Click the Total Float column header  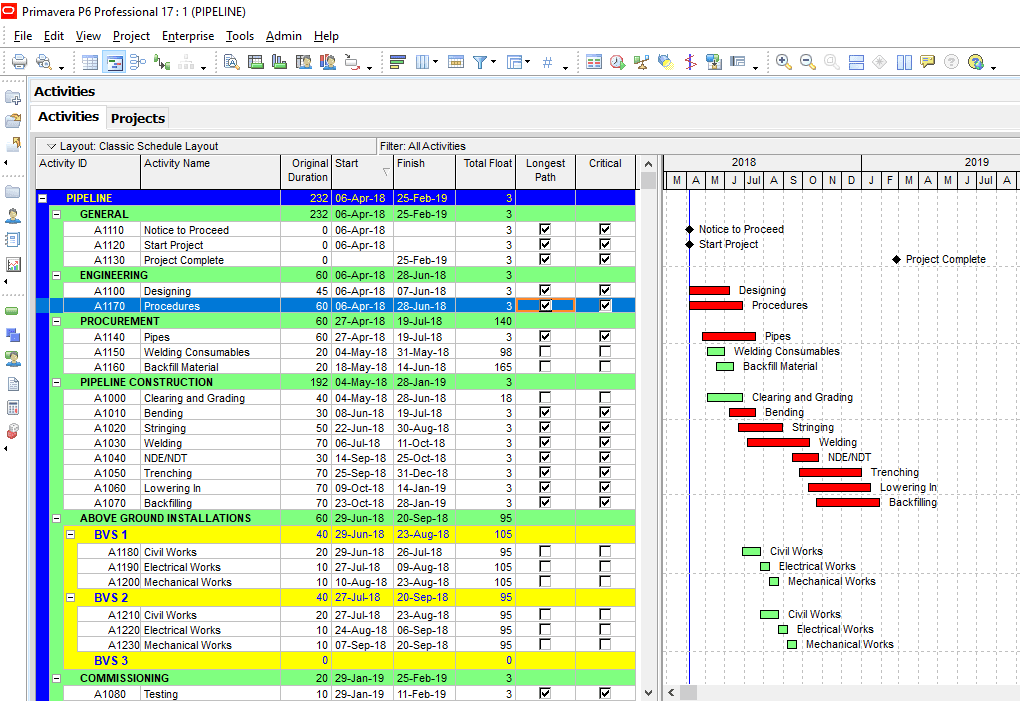(485, 171)
